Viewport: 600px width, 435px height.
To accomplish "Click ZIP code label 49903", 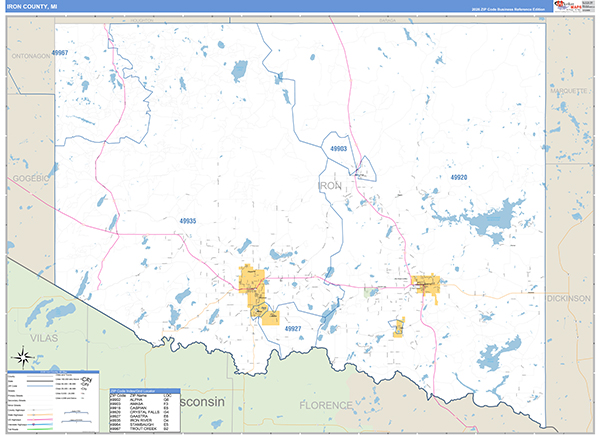I will (x=339, y=148).
